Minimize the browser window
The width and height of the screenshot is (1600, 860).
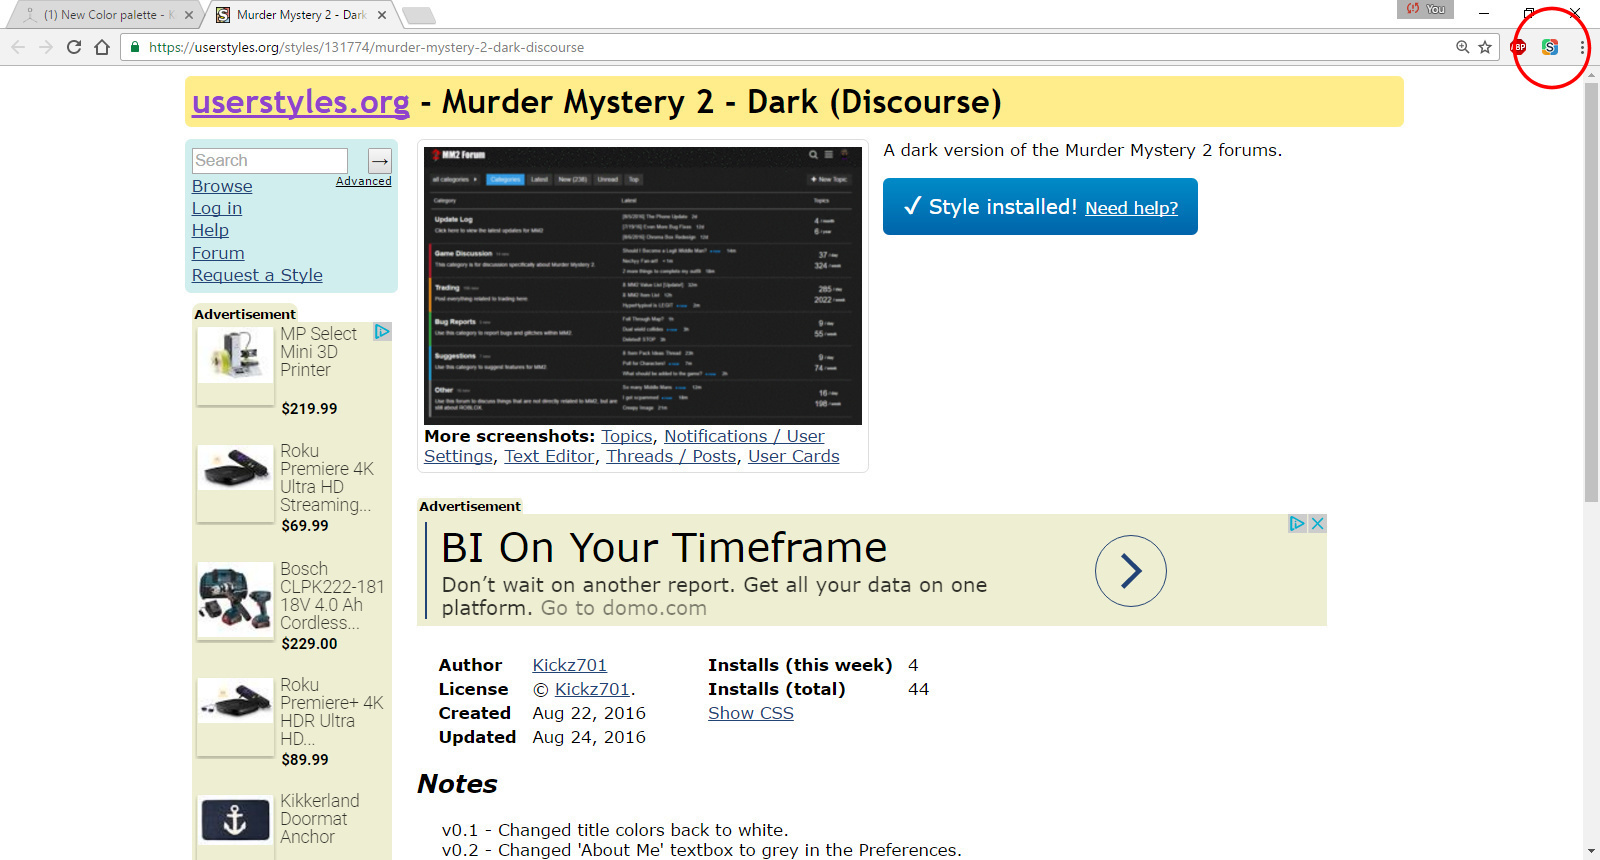[1484, 13]
